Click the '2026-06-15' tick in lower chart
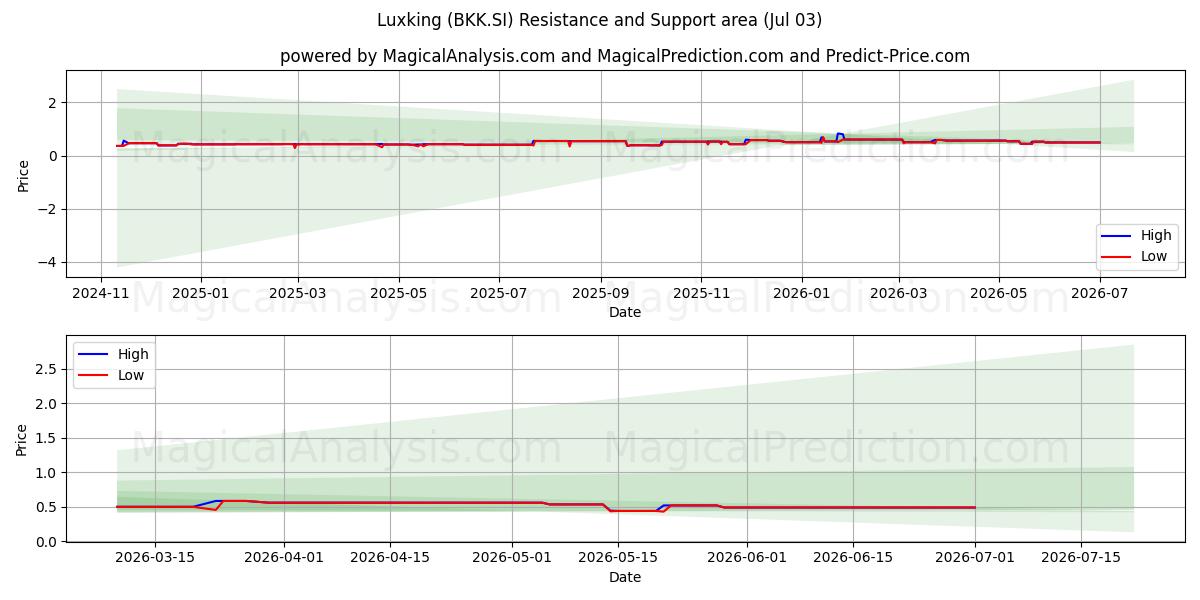This screenshot has width=1200, height=600. [x=853, y=559]
